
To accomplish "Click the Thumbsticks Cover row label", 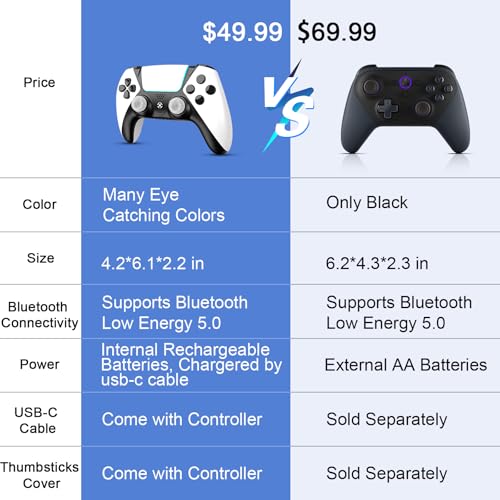I will coord(40,475).
